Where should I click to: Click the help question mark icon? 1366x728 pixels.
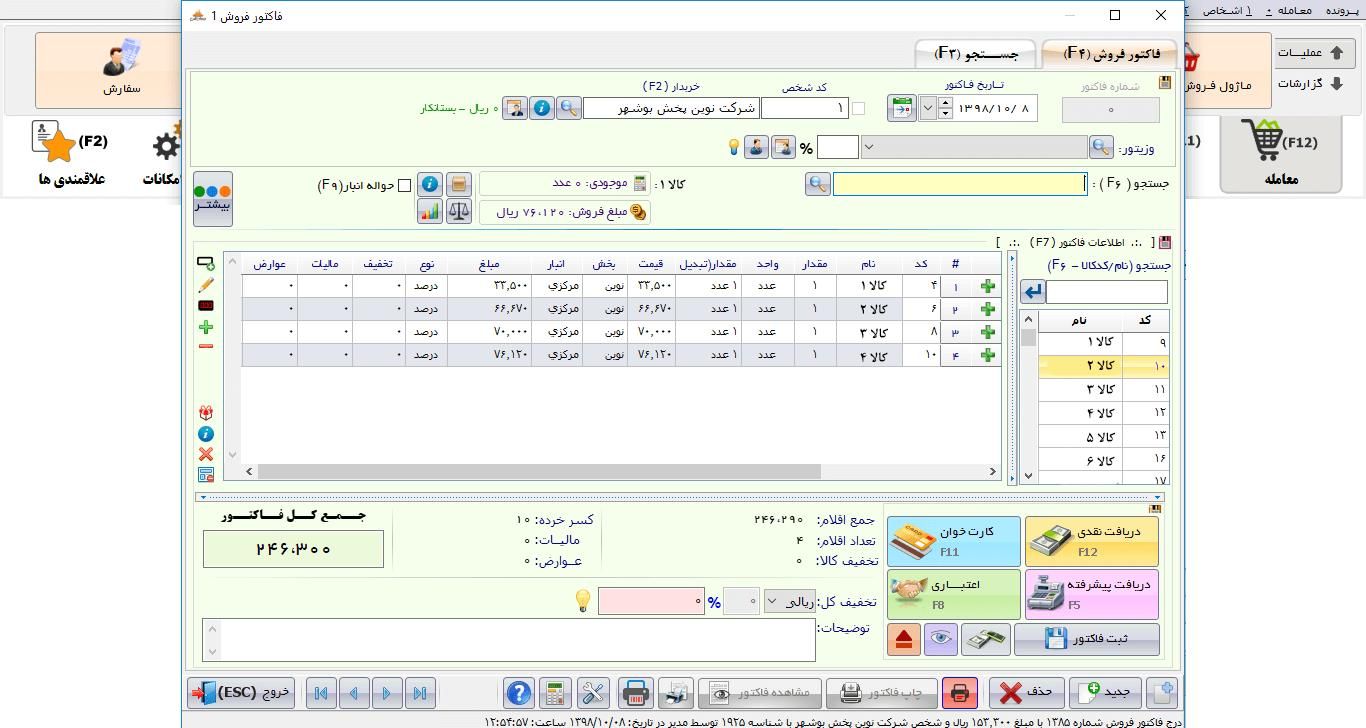coord(518,693)
